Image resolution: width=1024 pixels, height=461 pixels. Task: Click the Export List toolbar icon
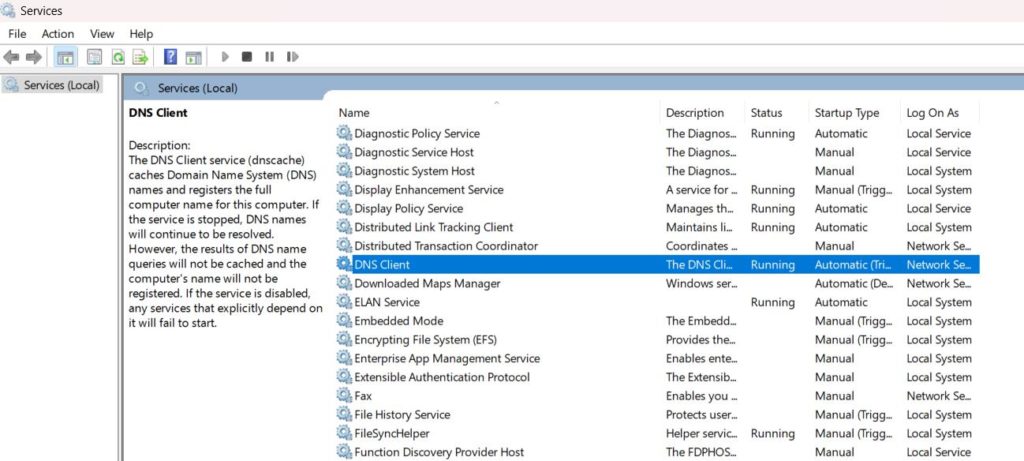pyautogui.click(x=140, y=57)
